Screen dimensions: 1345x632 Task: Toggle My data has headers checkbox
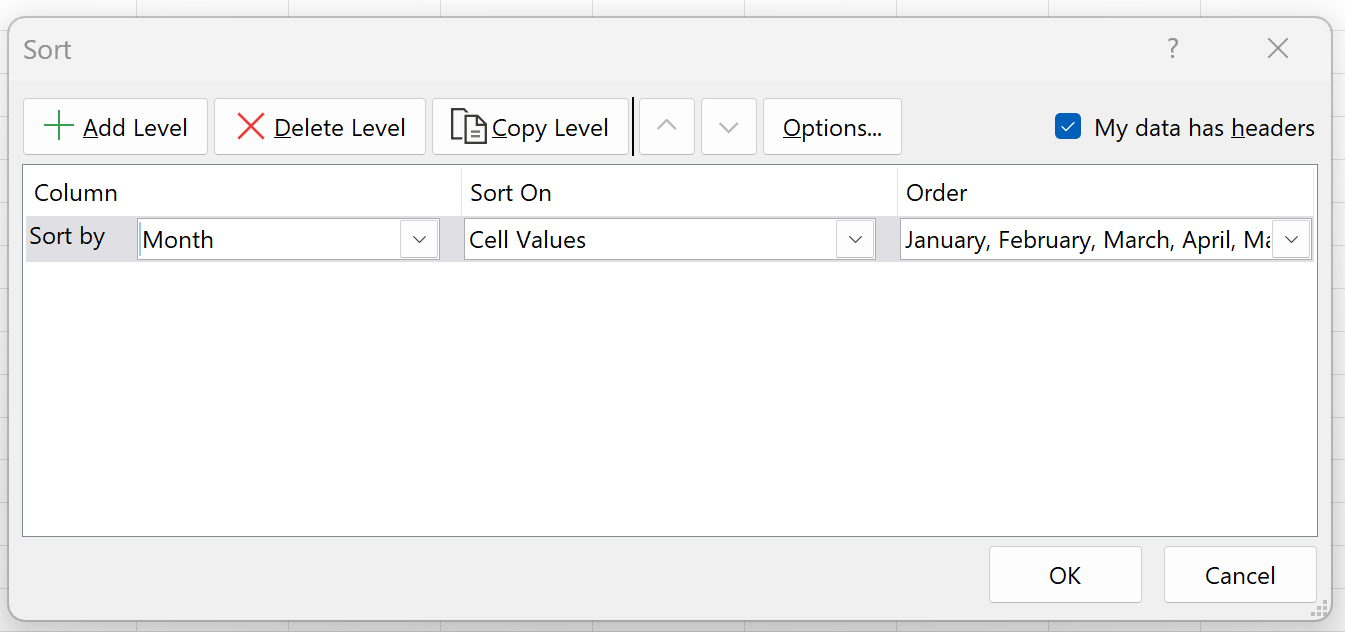pyautogui.click(x=1068, y=127)
